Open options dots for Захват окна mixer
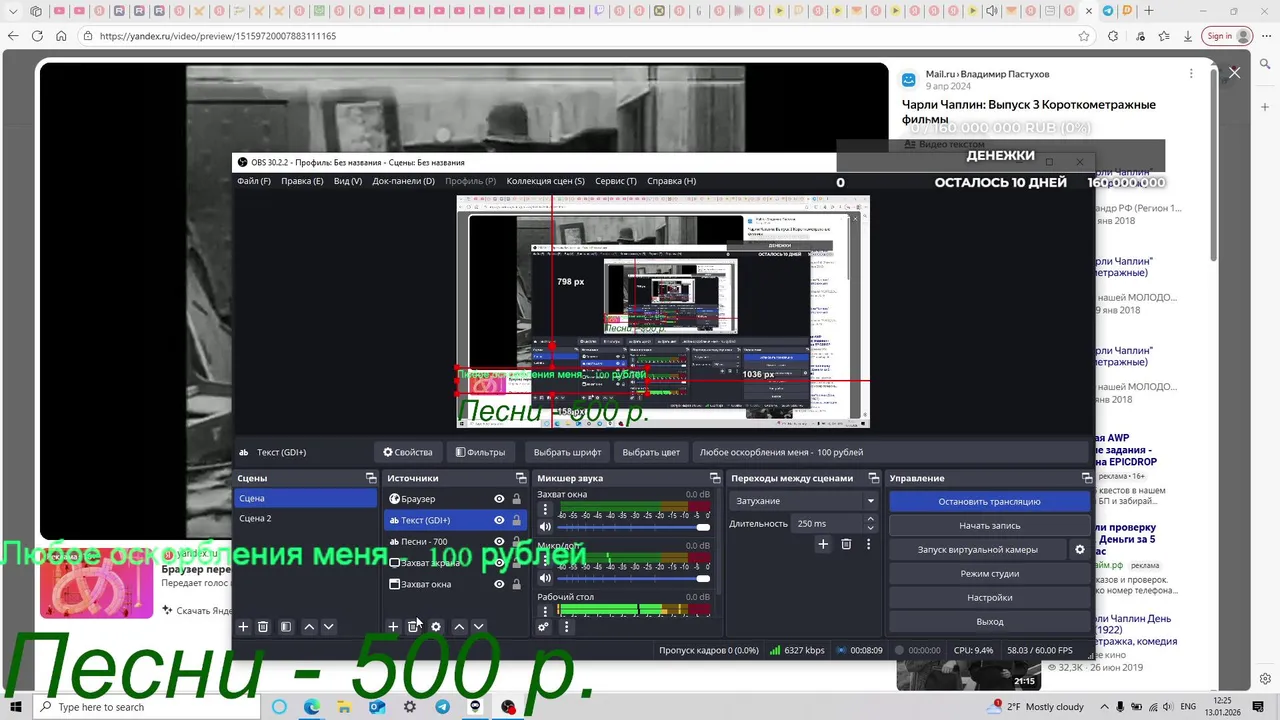 (545, 510)
